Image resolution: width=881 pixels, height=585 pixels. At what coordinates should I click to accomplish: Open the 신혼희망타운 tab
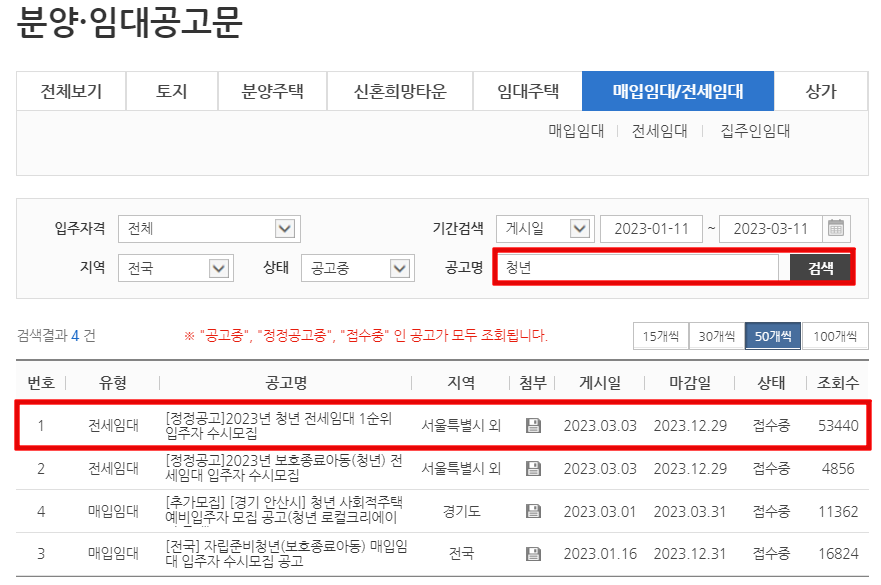(399, 91)
